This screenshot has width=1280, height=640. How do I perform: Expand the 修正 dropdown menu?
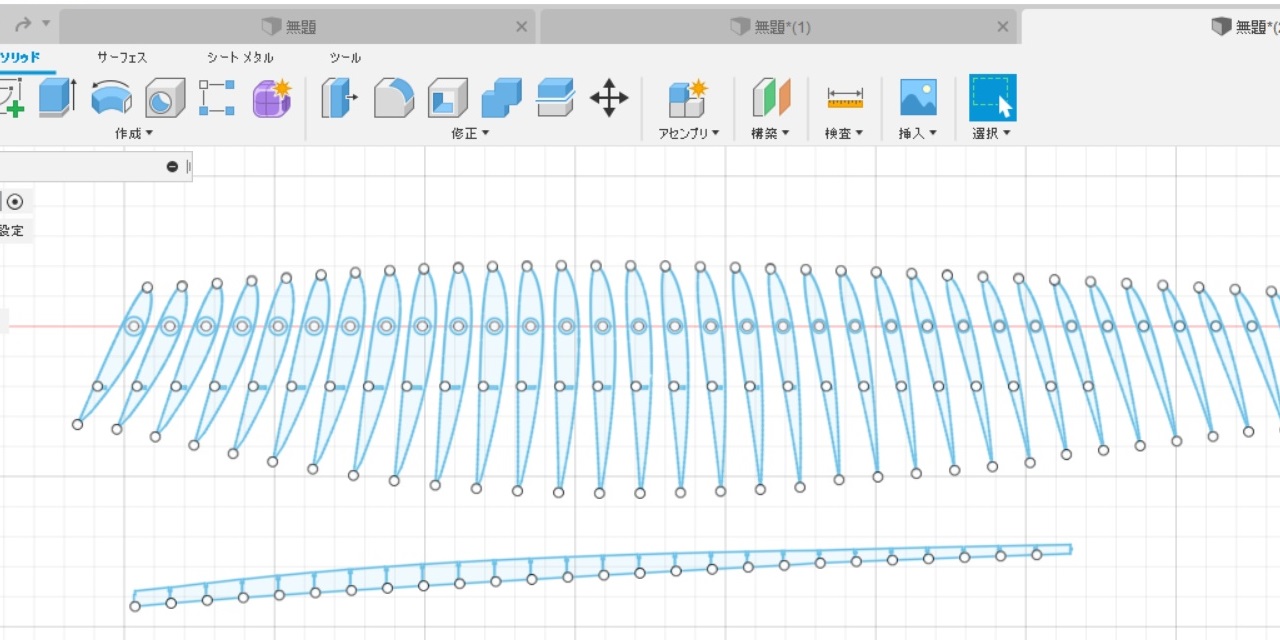[470, 133]
